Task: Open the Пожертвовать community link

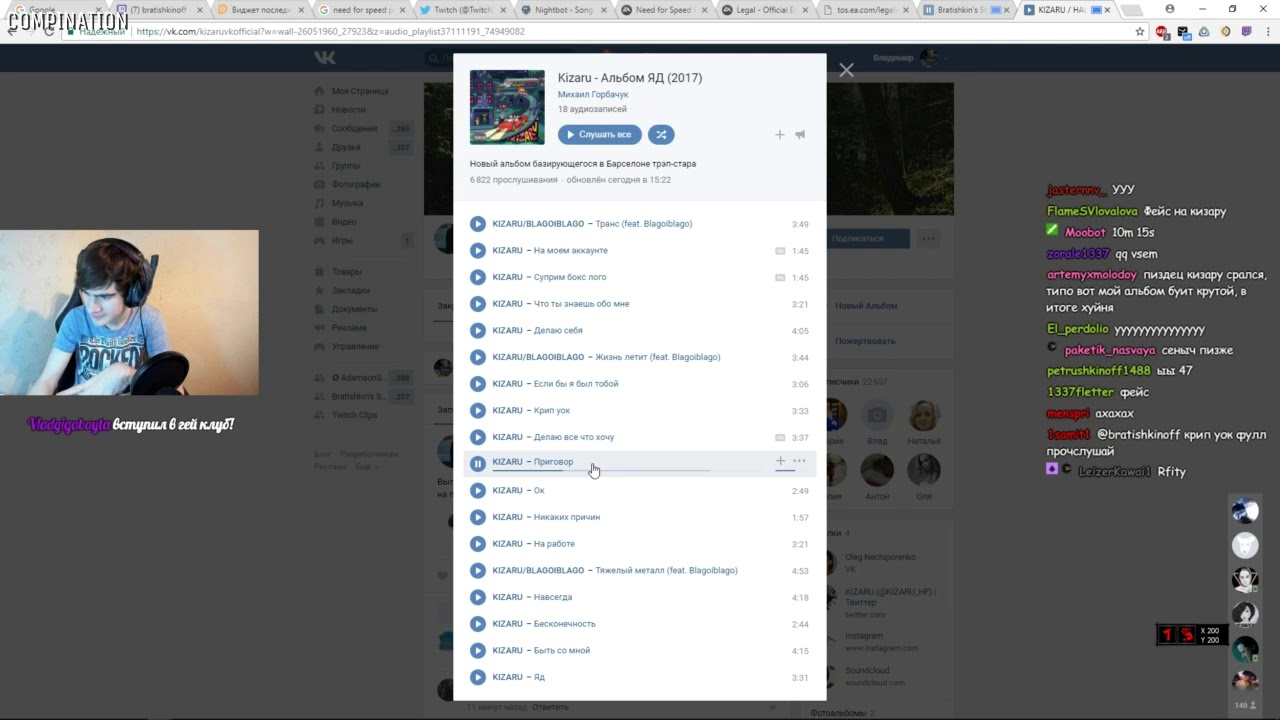Action: coord(865,341)
